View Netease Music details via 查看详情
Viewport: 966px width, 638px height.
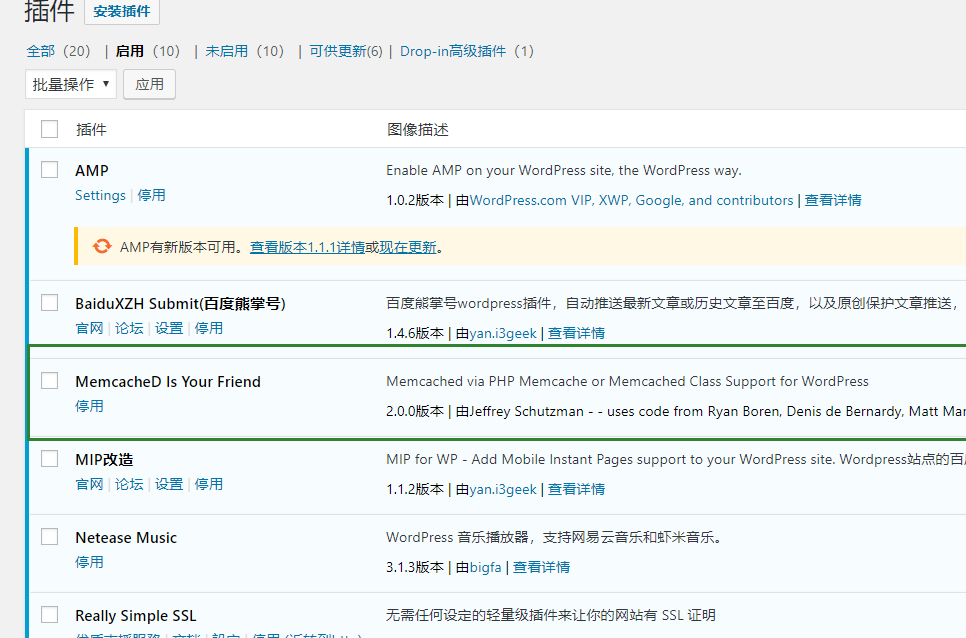542,567
